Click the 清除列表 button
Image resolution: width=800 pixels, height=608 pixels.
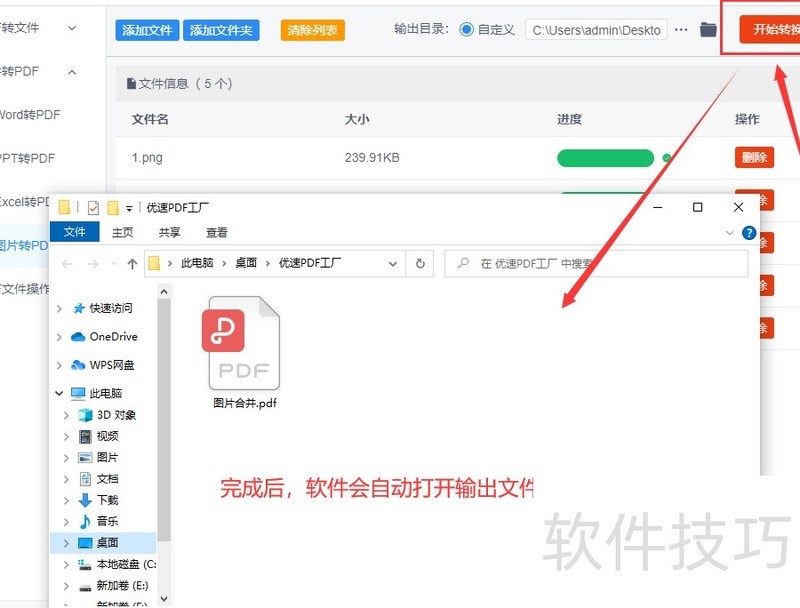(x=312, y=30)
